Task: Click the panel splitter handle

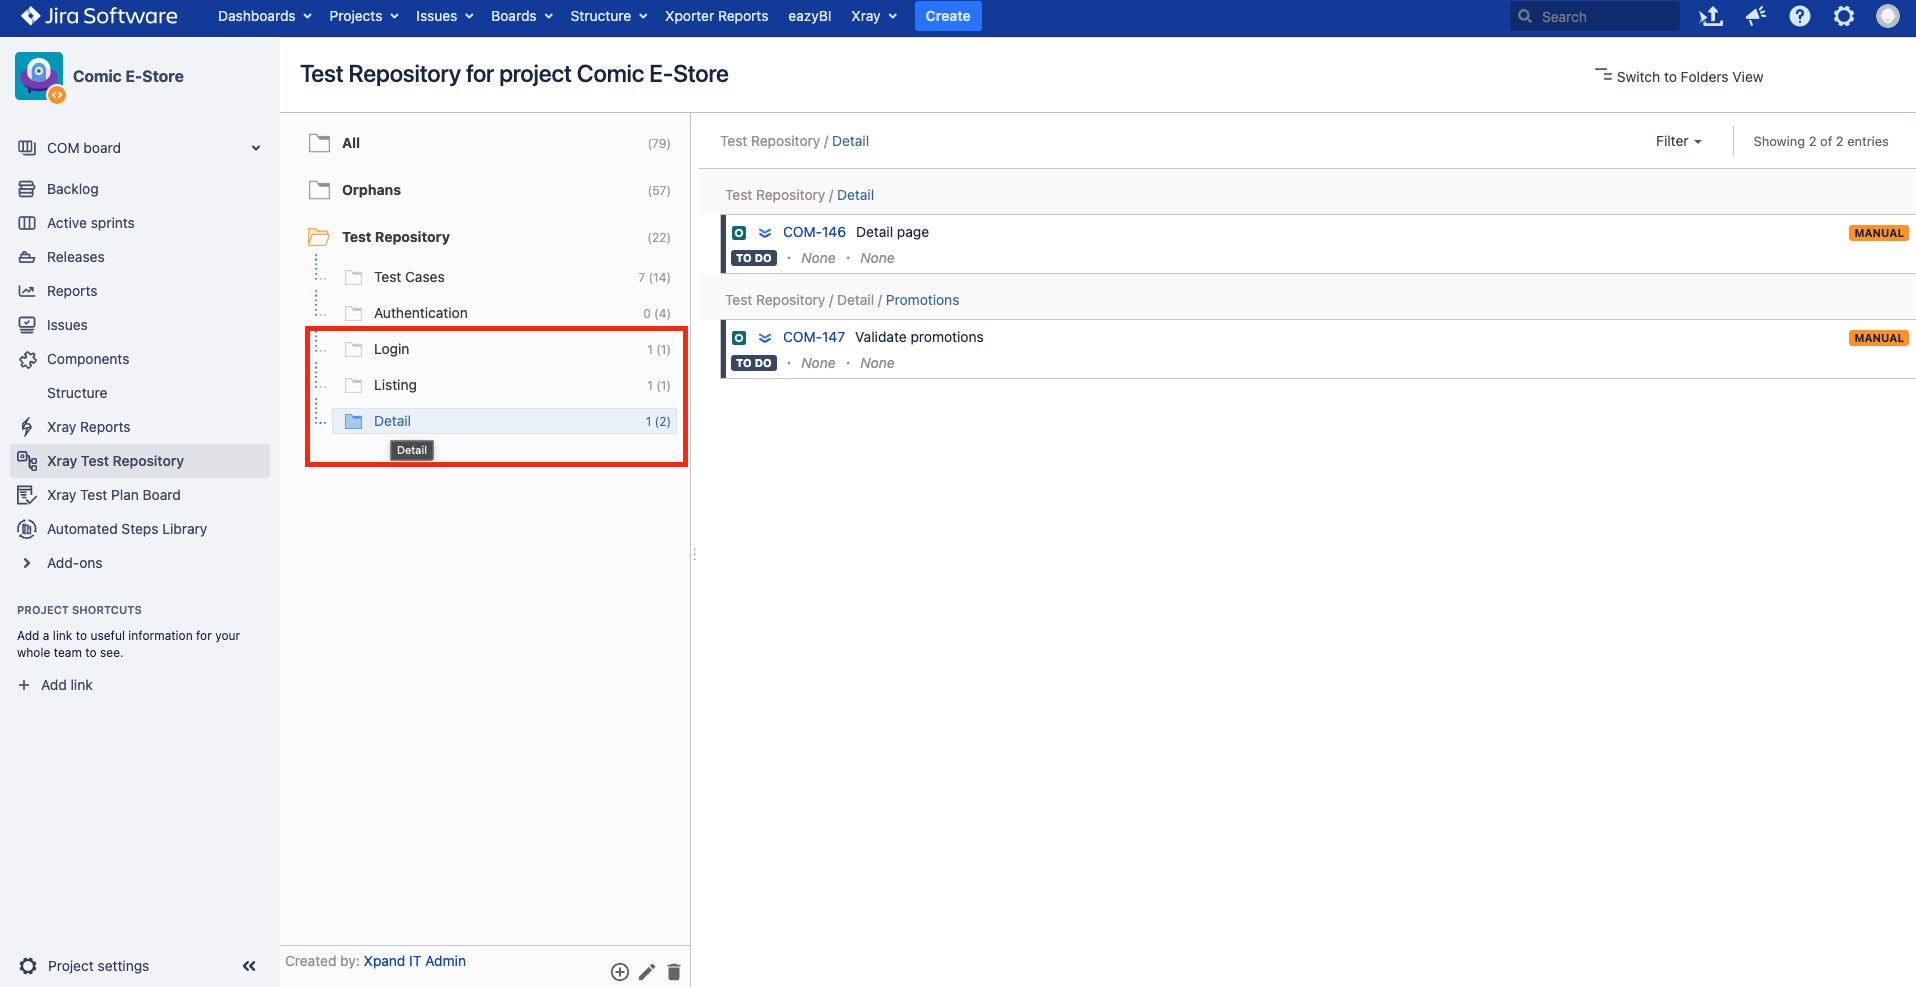Action: click(694, 553)
